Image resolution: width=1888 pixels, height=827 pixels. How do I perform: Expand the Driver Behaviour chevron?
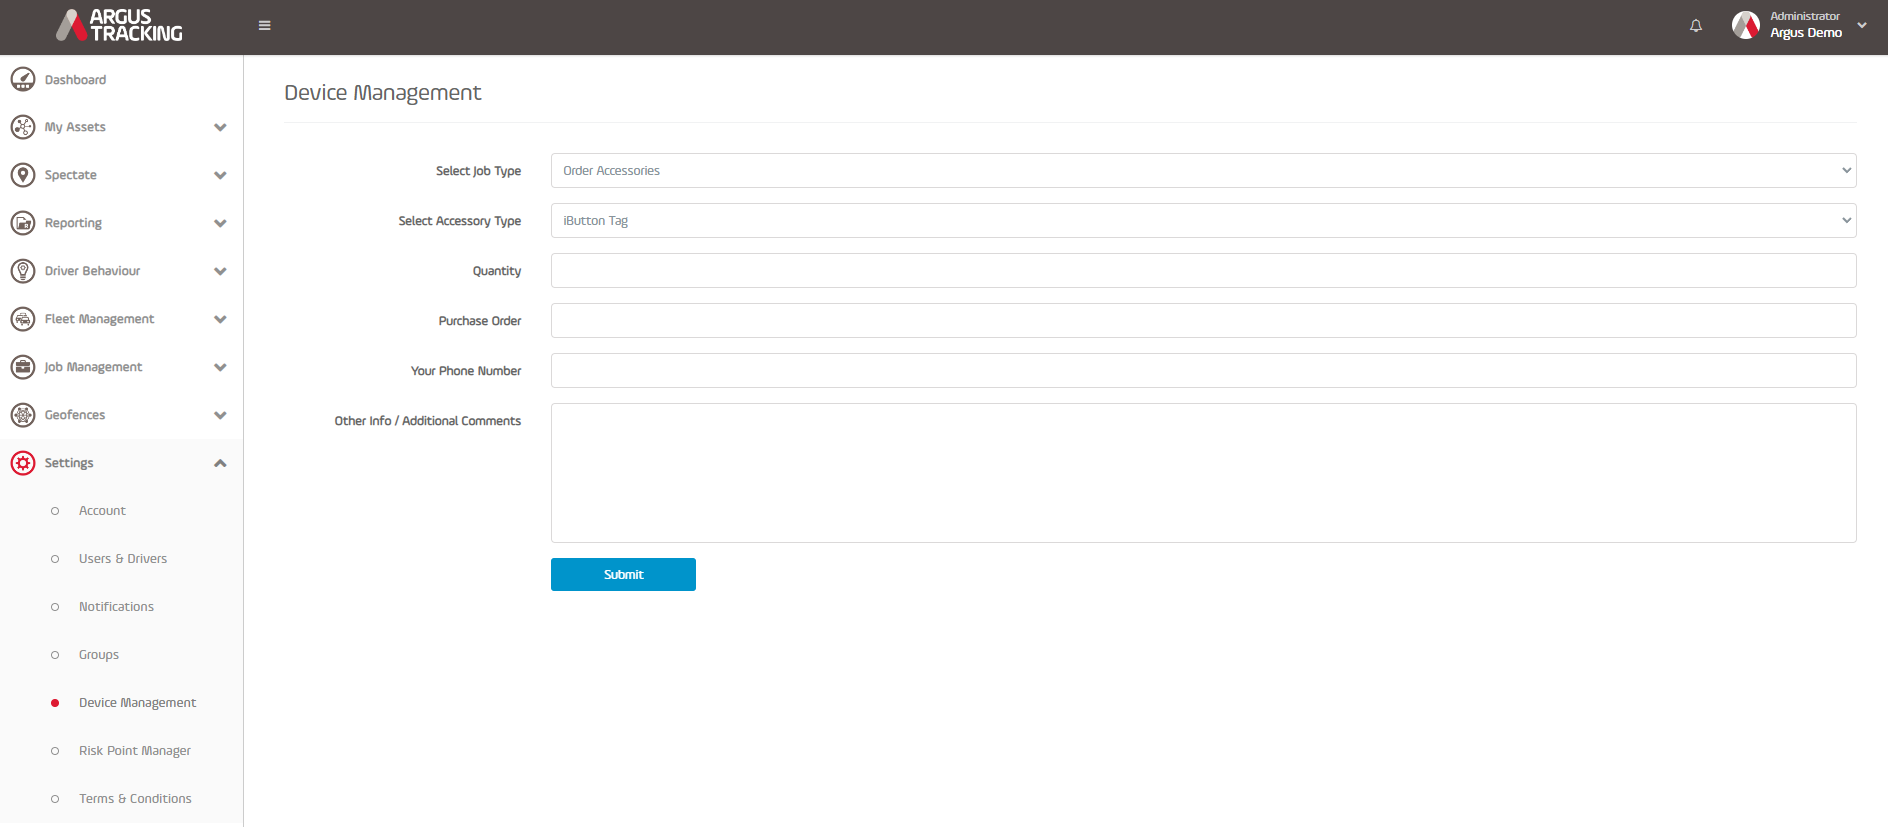[x=220, y=271]
